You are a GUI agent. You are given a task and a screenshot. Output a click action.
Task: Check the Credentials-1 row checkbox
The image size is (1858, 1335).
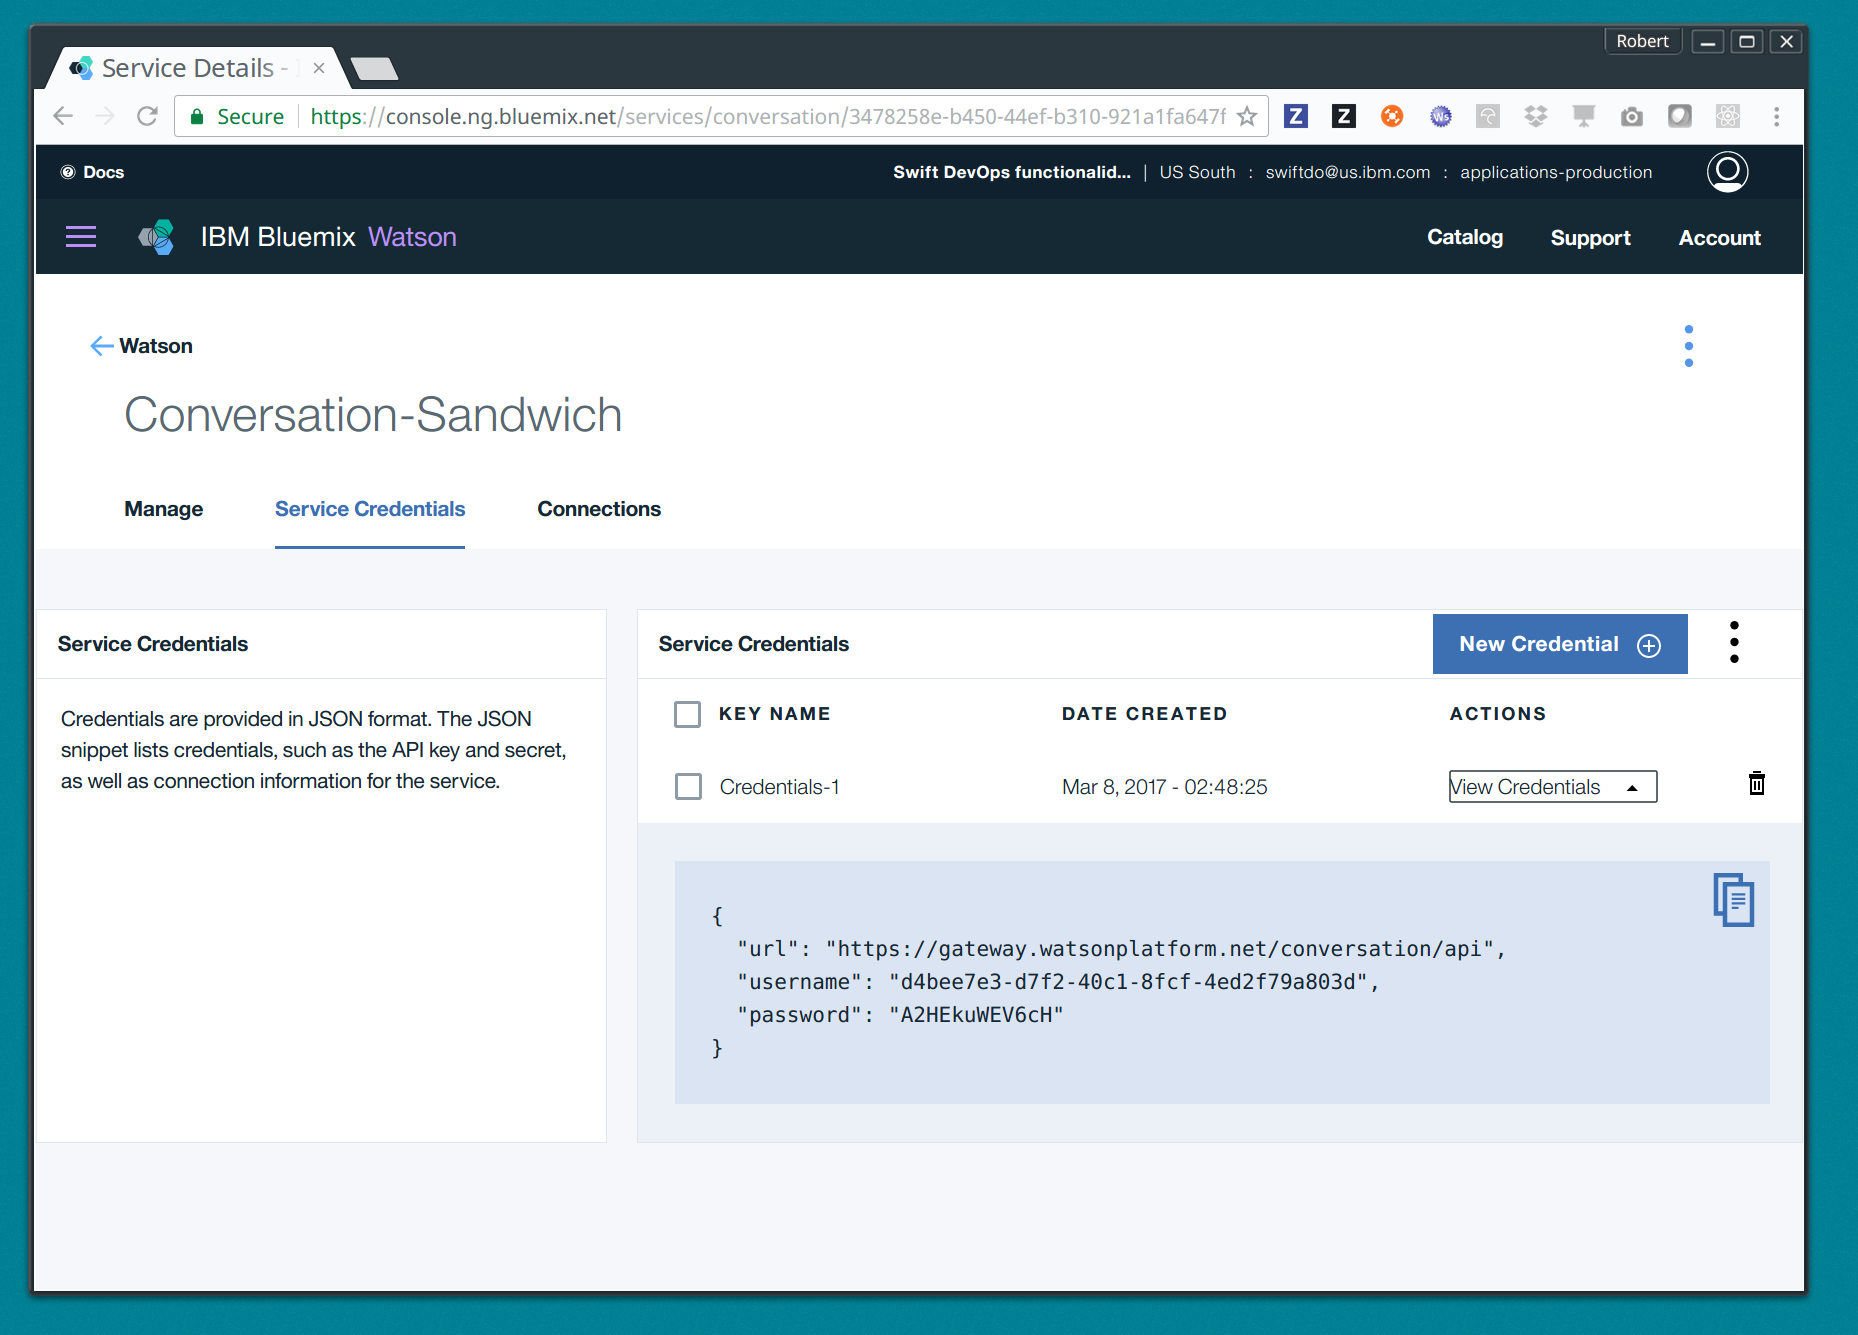[x=688, y=786]
